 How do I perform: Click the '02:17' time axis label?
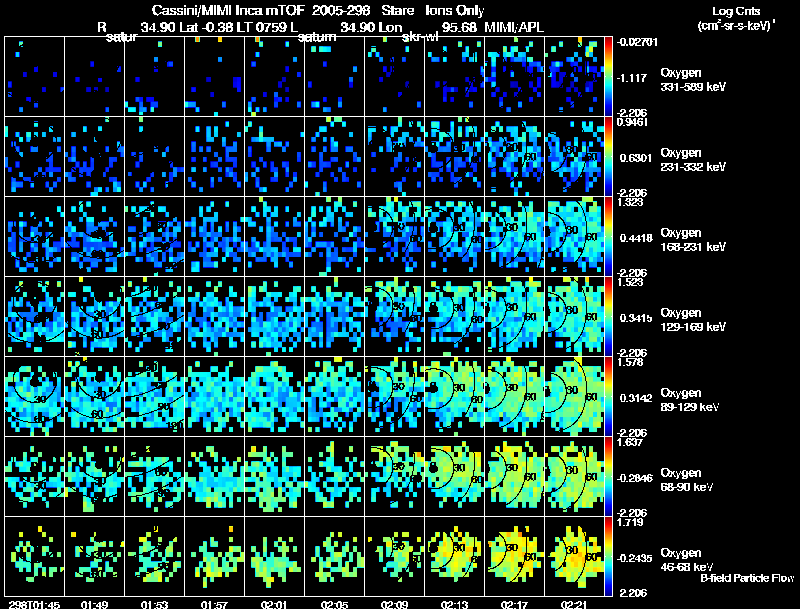(514, 605)
